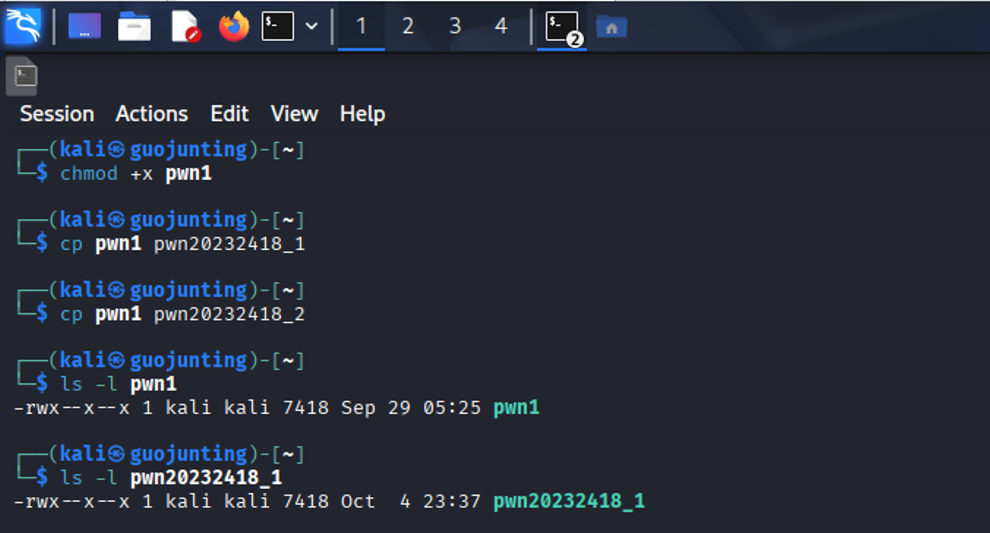Open the Edit menu
990x533 pixels.
pyautogui.click(x=229, y=114)
